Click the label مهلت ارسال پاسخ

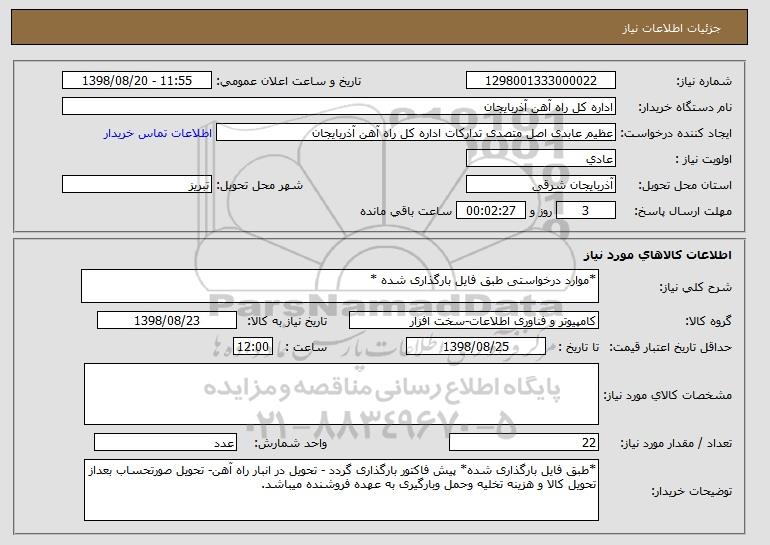(x=683, y=212)
